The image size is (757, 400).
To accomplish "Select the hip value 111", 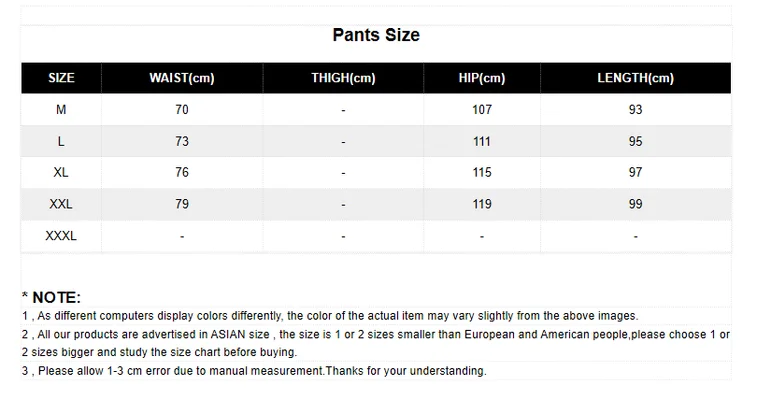I will 482,141.
